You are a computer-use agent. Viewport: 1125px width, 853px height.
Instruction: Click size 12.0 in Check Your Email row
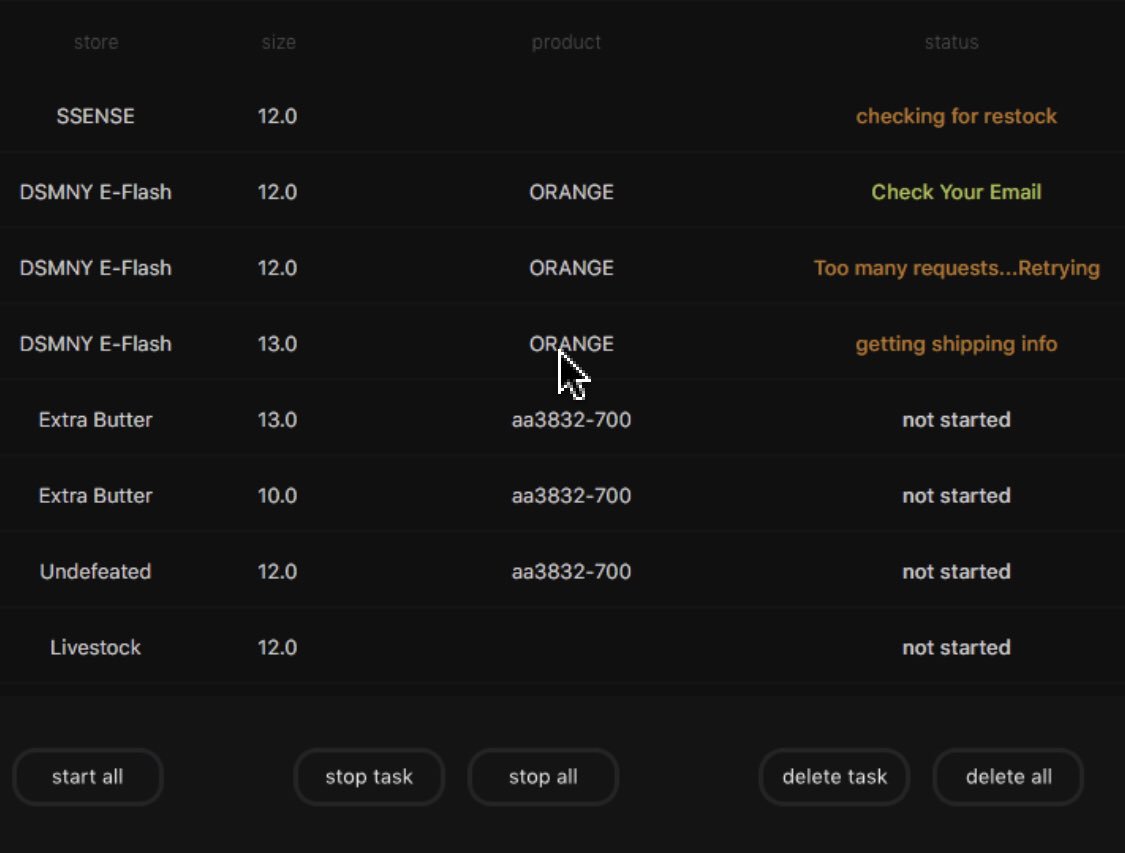pyautogui.click(x=278, y=192)
